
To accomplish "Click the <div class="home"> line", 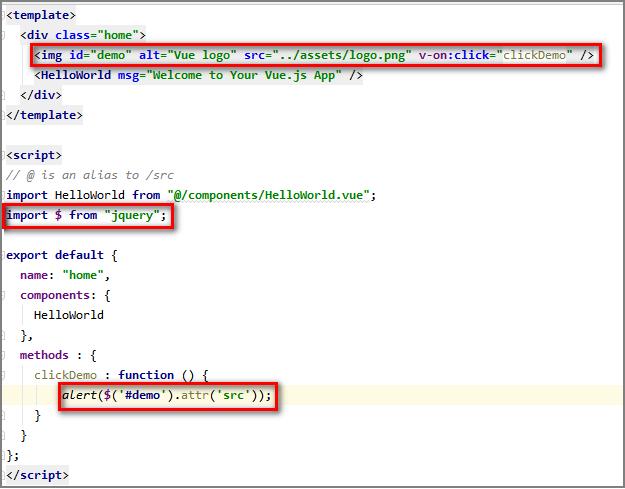I will (83, 35).
